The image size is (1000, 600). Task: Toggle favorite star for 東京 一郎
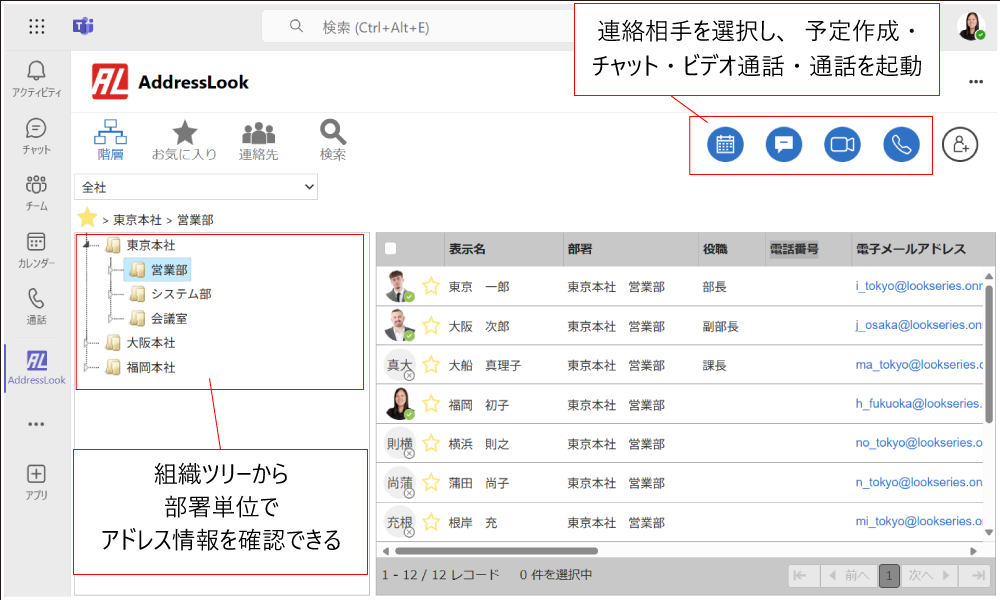[431, 286]
